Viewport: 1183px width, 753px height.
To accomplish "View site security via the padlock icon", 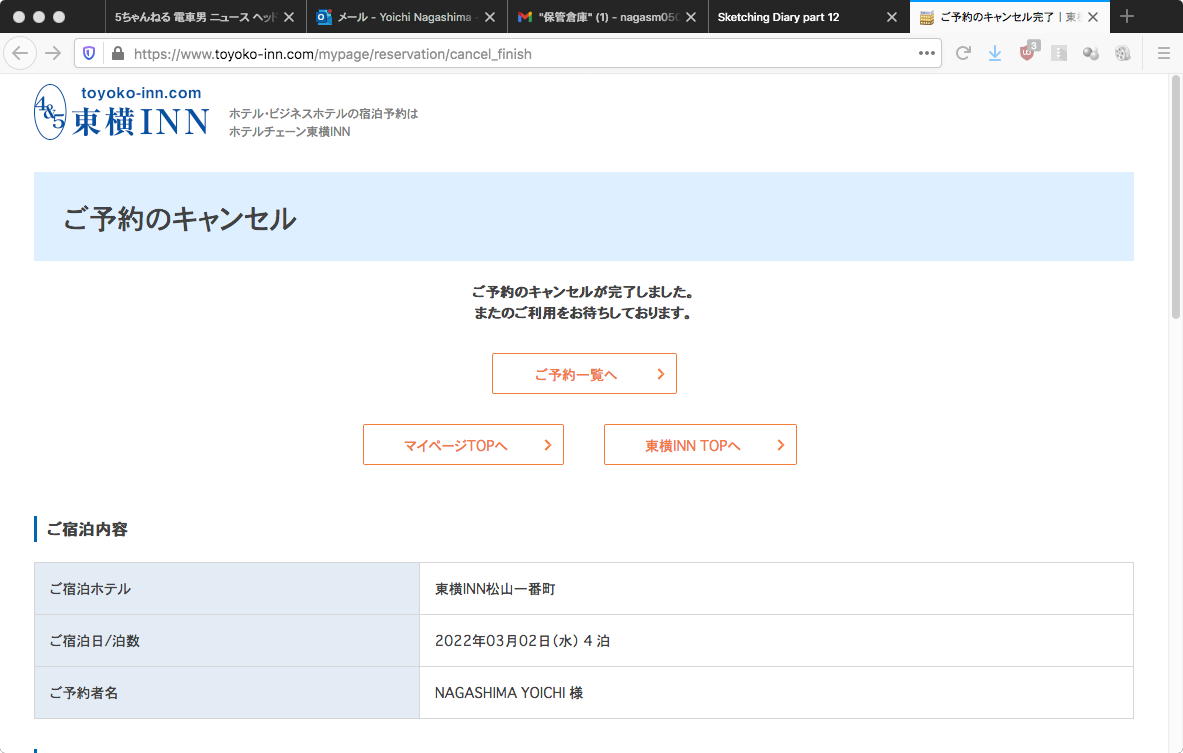I will [117, 54].
